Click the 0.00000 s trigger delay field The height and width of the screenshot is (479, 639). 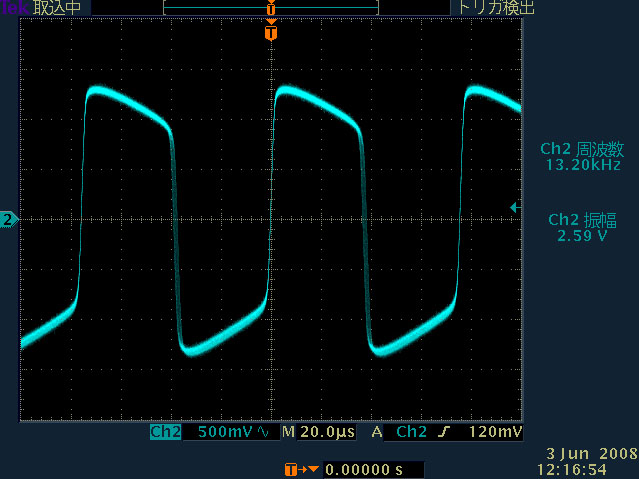[366, 469]
